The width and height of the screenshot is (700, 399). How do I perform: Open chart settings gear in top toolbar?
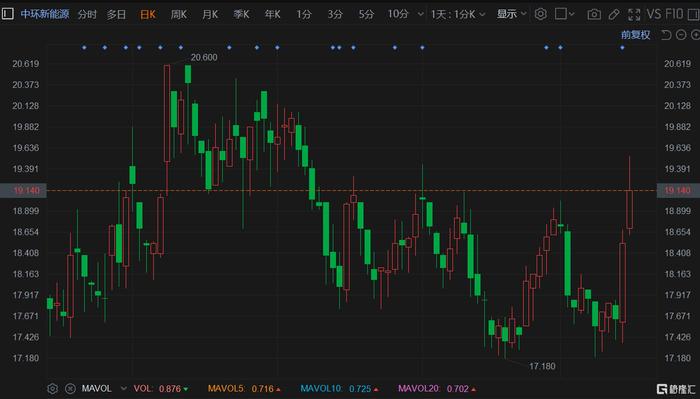(x=541, y=14)
